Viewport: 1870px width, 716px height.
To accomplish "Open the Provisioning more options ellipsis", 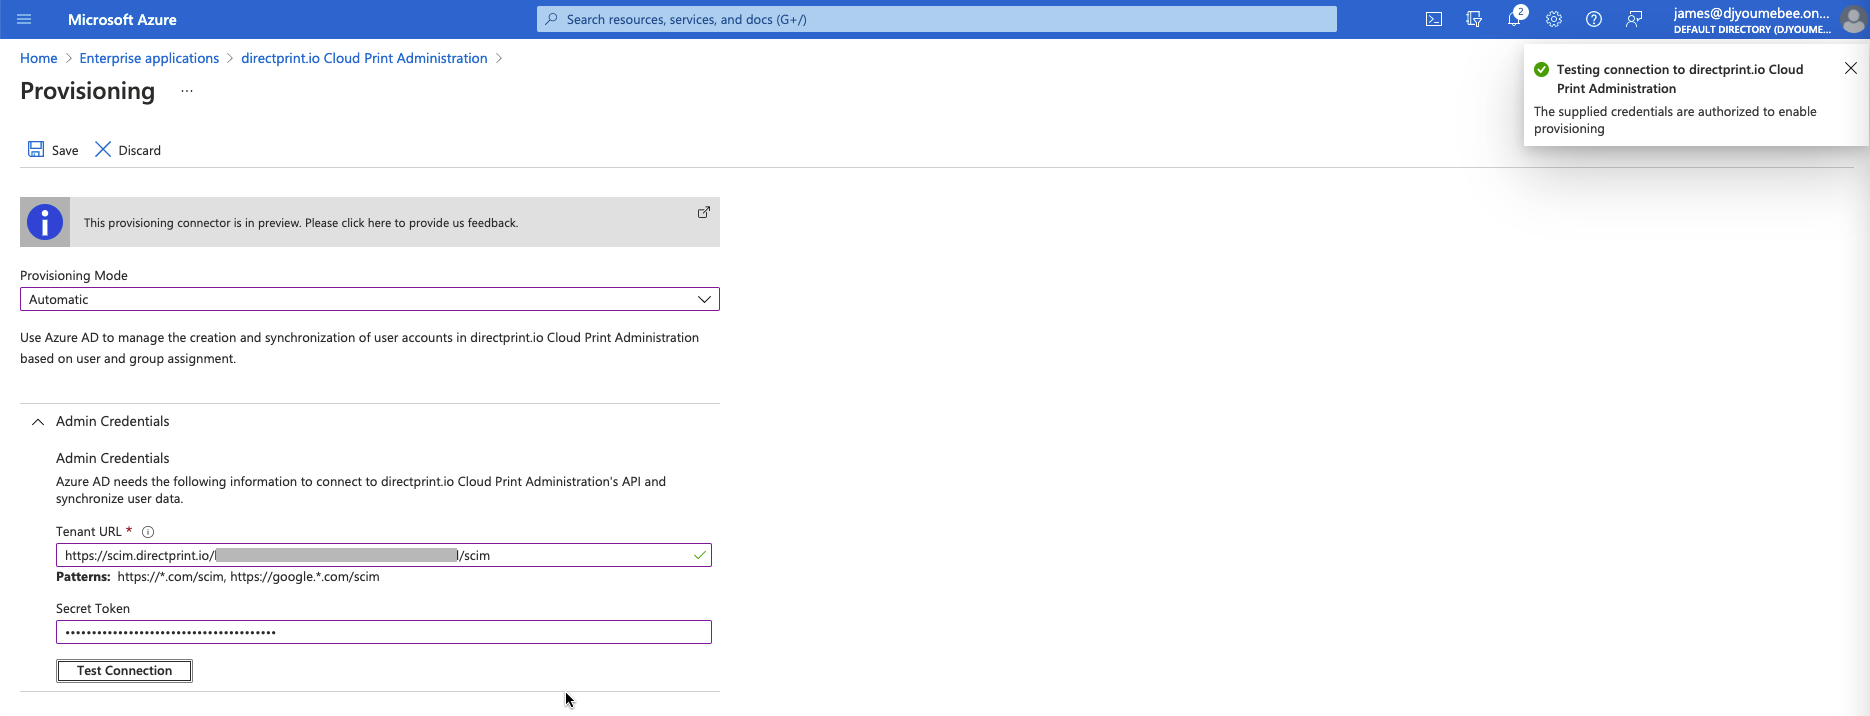I will point(187,91).
